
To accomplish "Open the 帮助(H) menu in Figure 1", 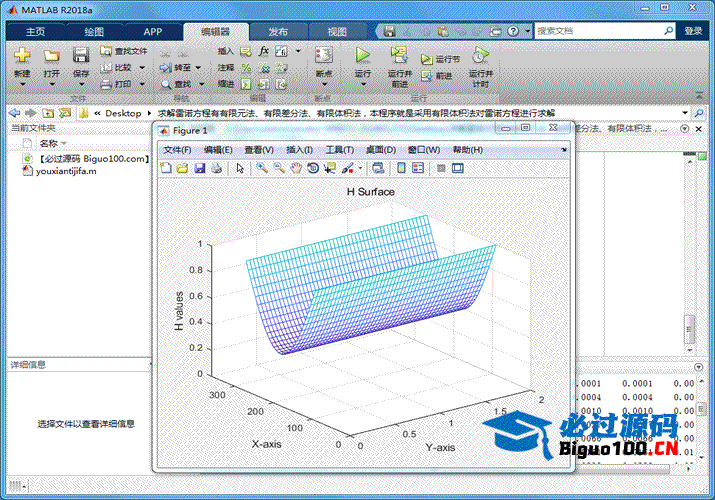I will pos(467,150).
